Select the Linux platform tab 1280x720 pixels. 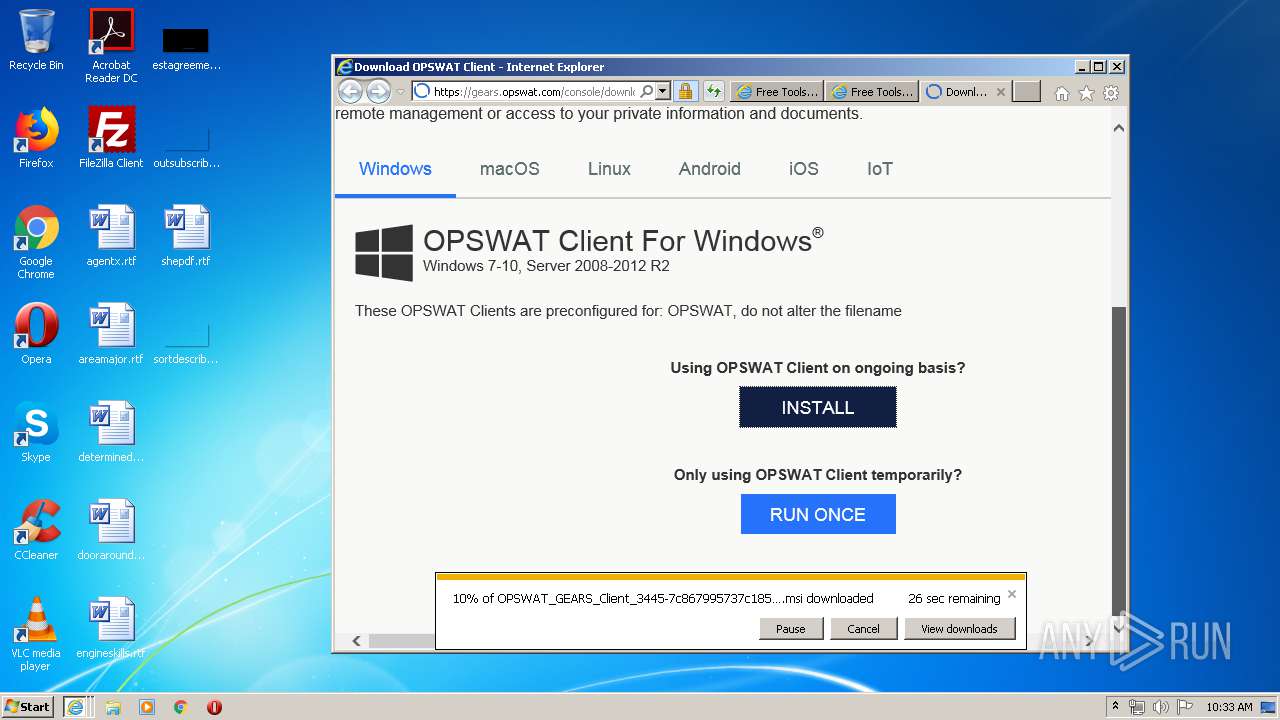pos(609,169)
